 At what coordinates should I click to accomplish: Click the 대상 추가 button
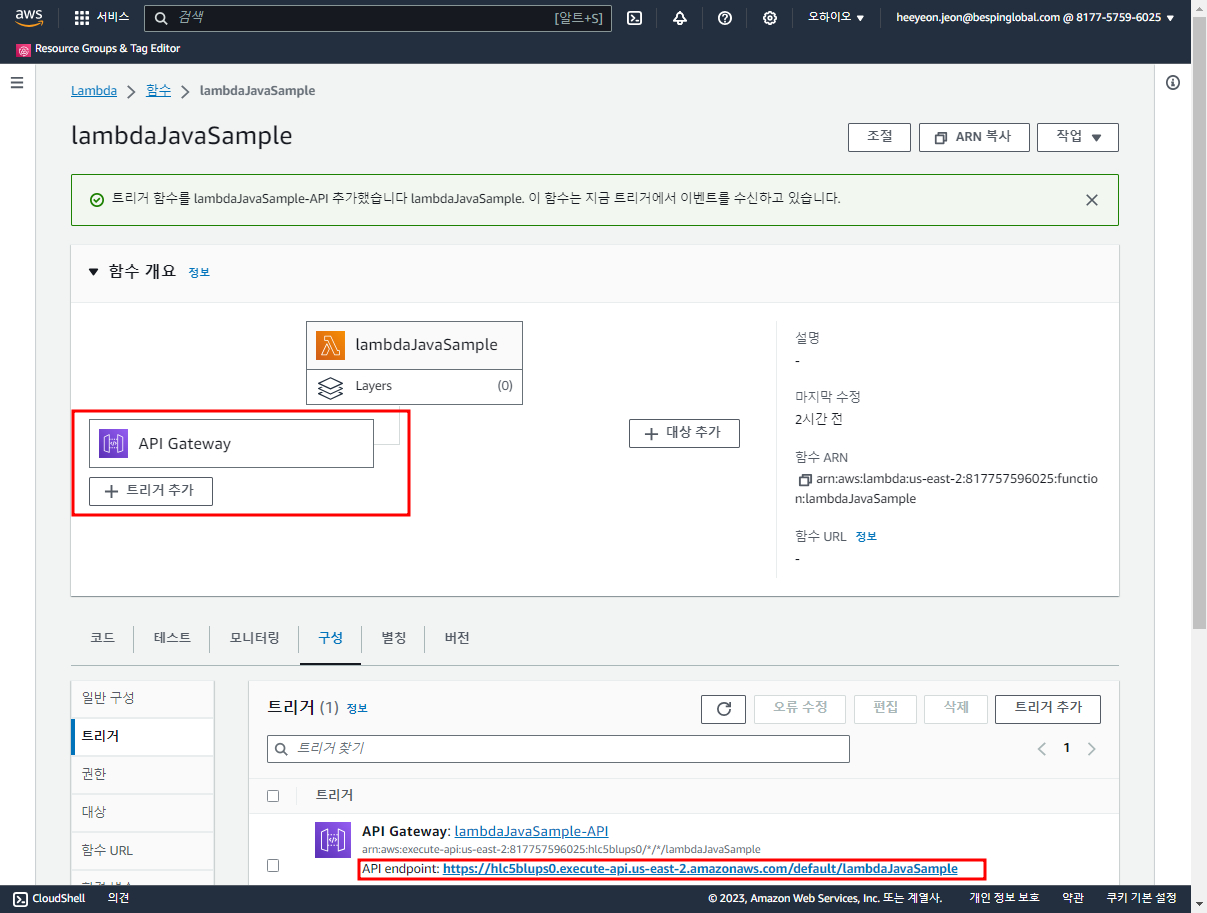click(x=684, y=433)
